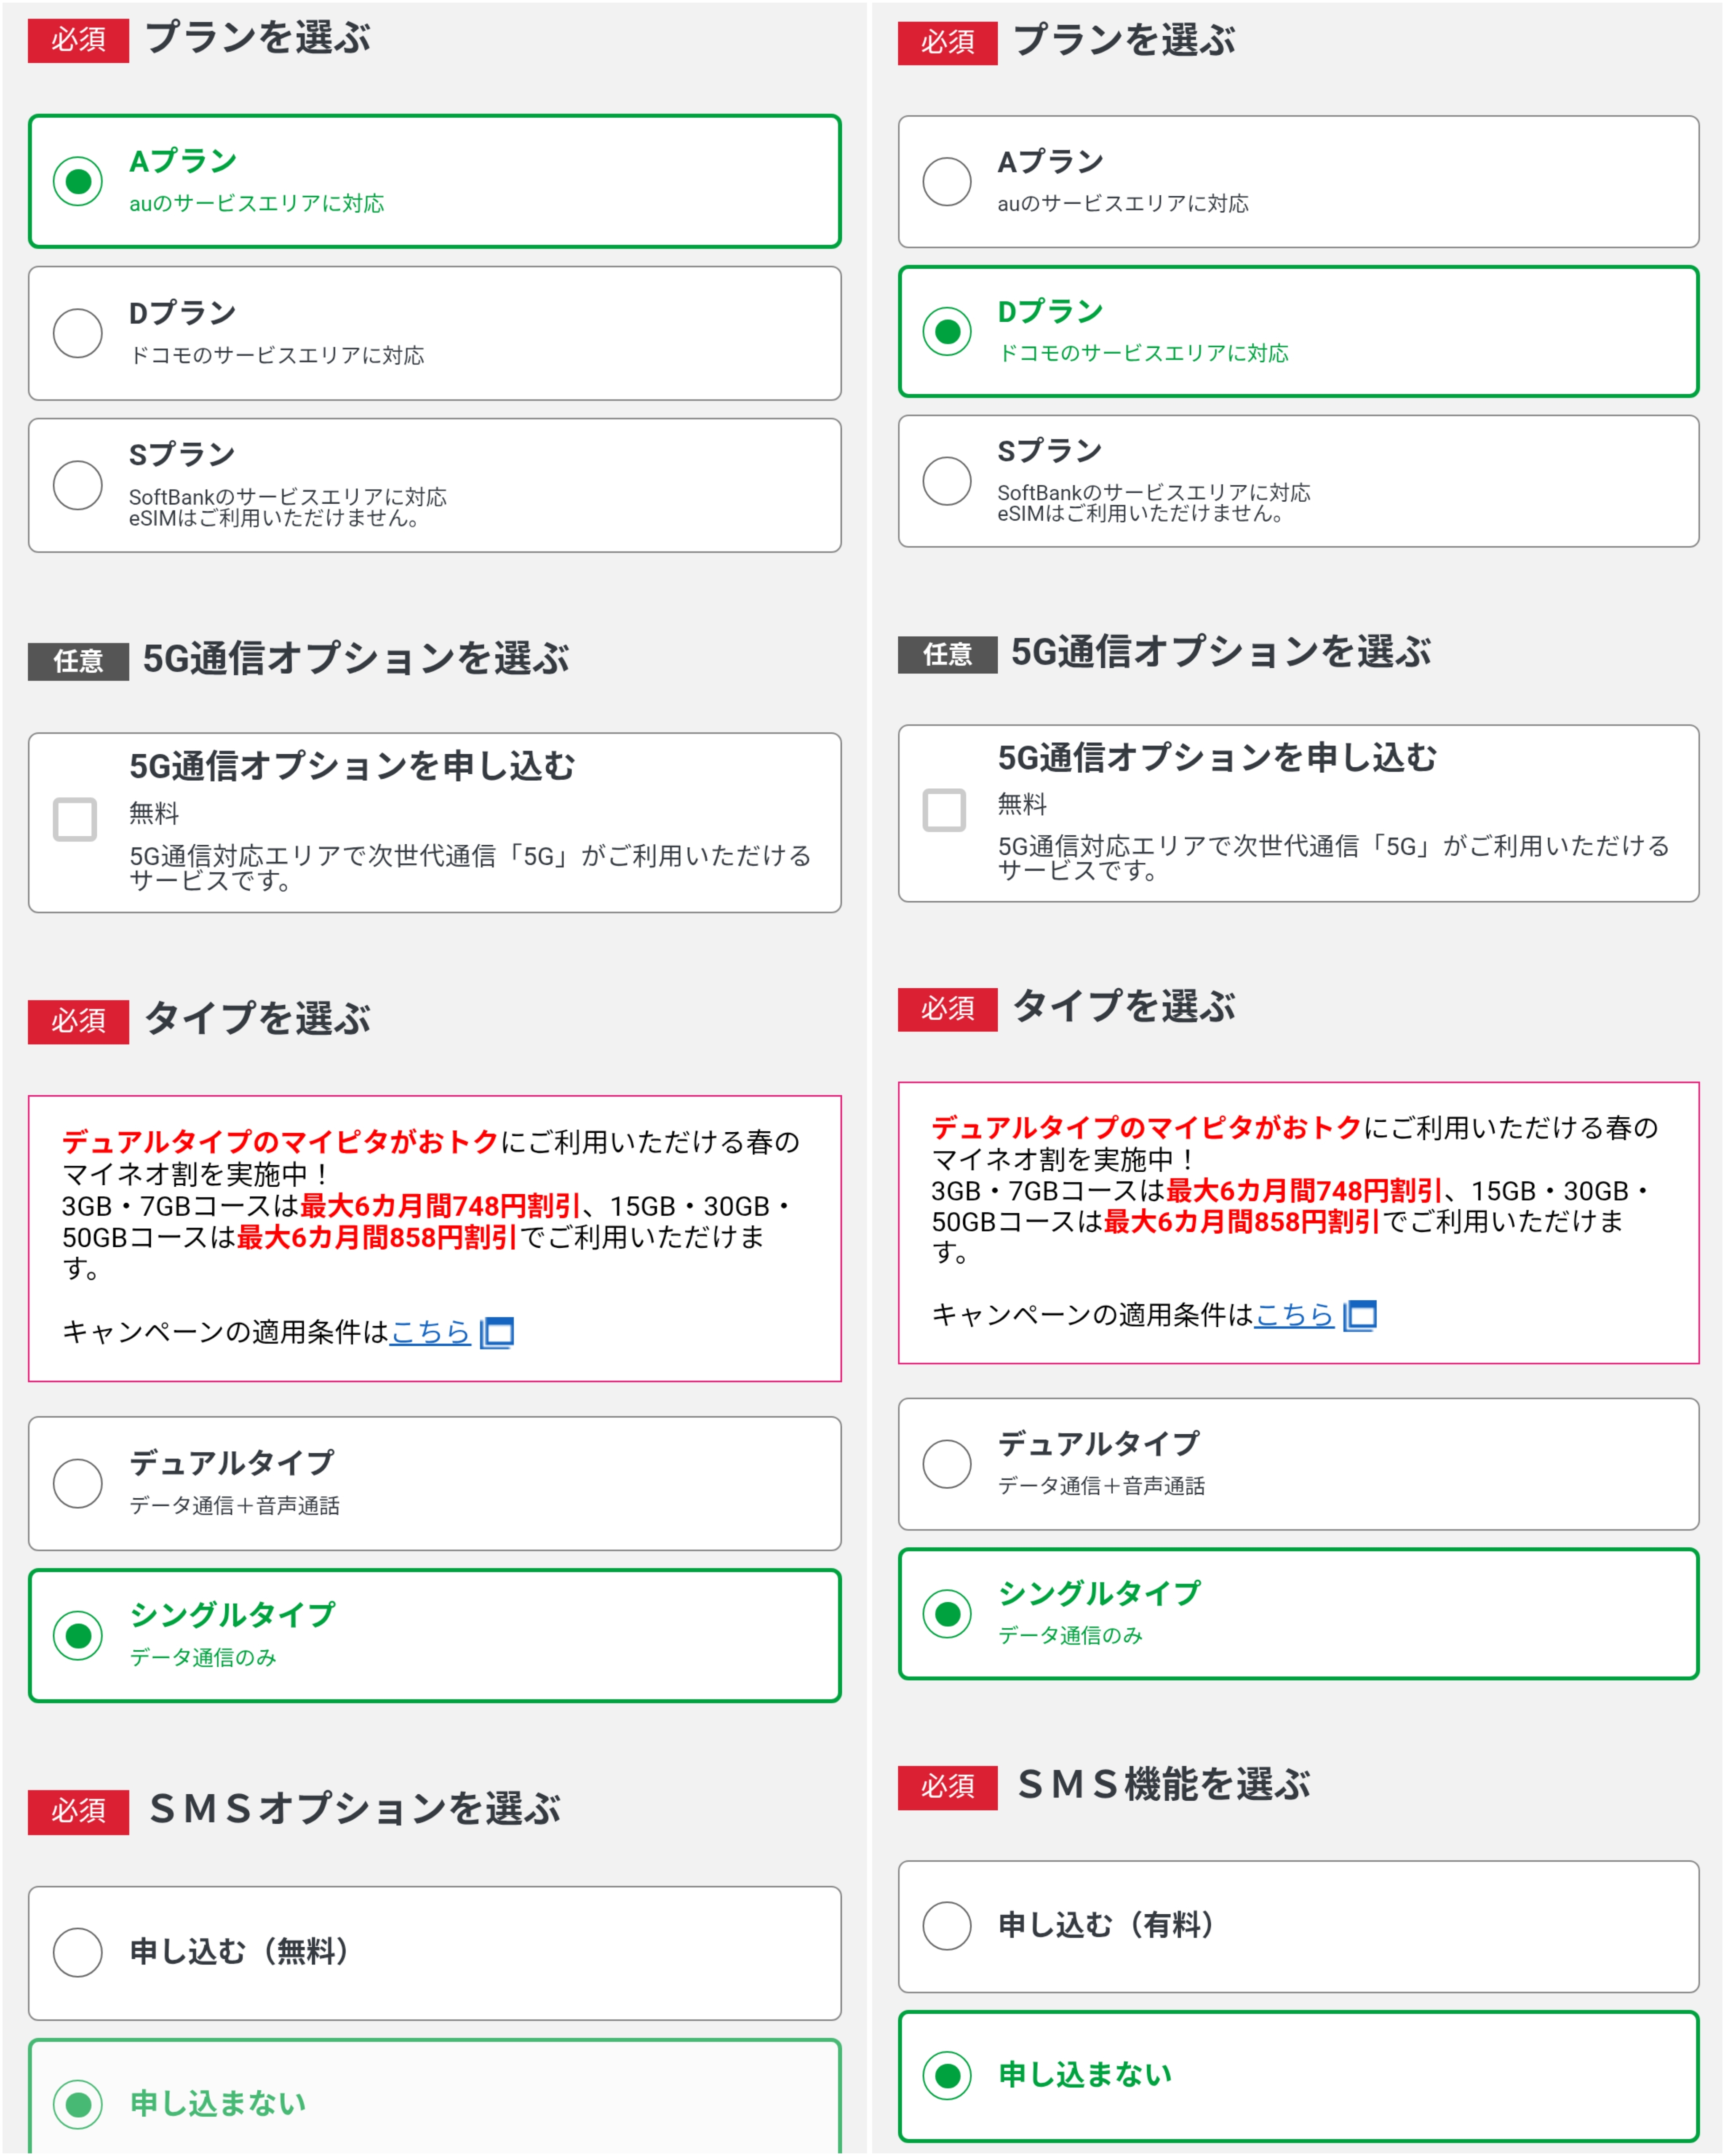Select Aプラン radio in left panel
The width and height of the screenshot is (1725, 2156).
78,181
